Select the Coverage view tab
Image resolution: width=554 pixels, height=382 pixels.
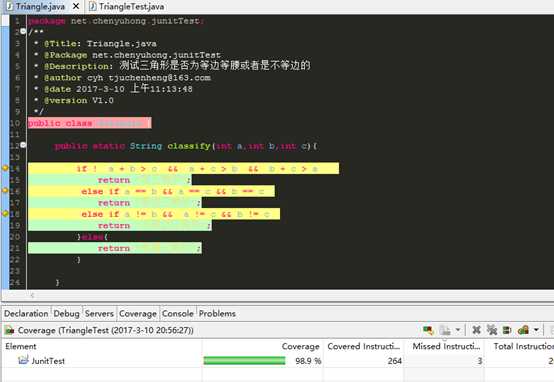point(138,313)
